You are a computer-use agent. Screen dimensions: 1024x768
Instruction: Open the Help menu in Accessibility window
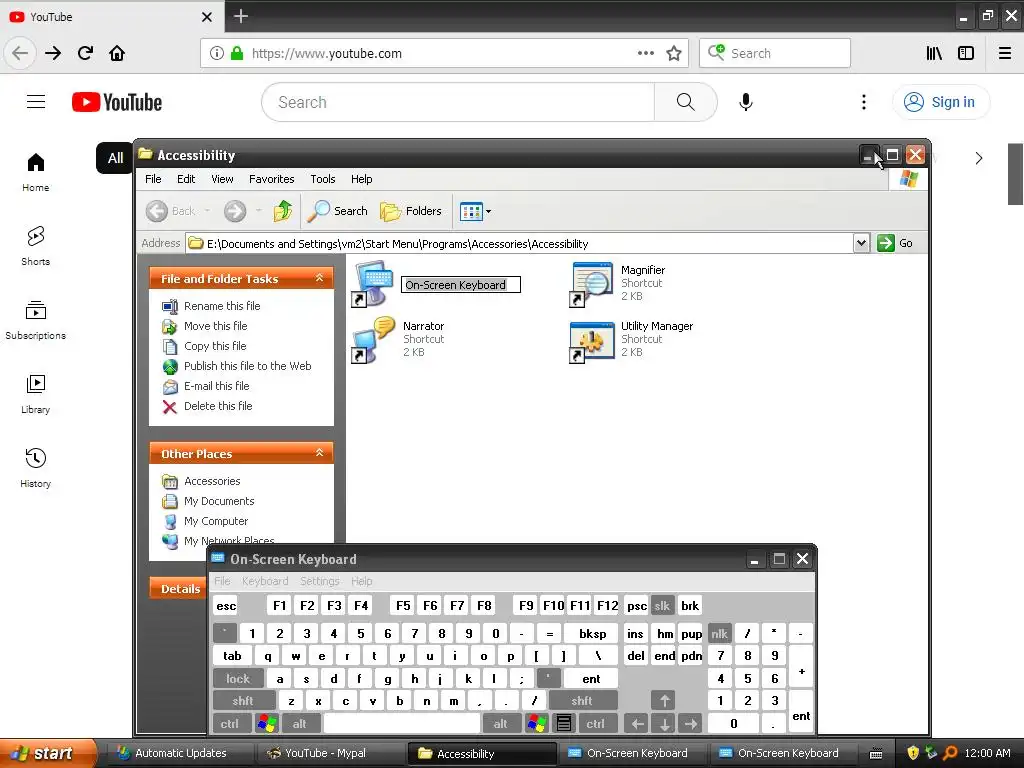(x=361, y=179)
